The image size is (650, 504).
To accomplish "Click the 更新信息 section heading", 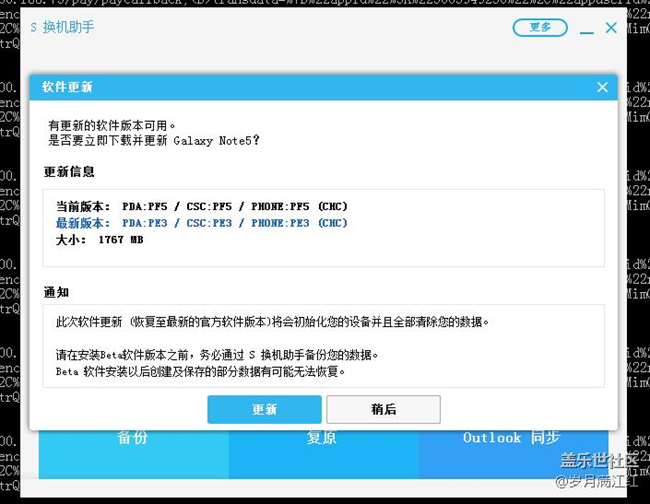I will pyautogui.click(x=69, y=171).
